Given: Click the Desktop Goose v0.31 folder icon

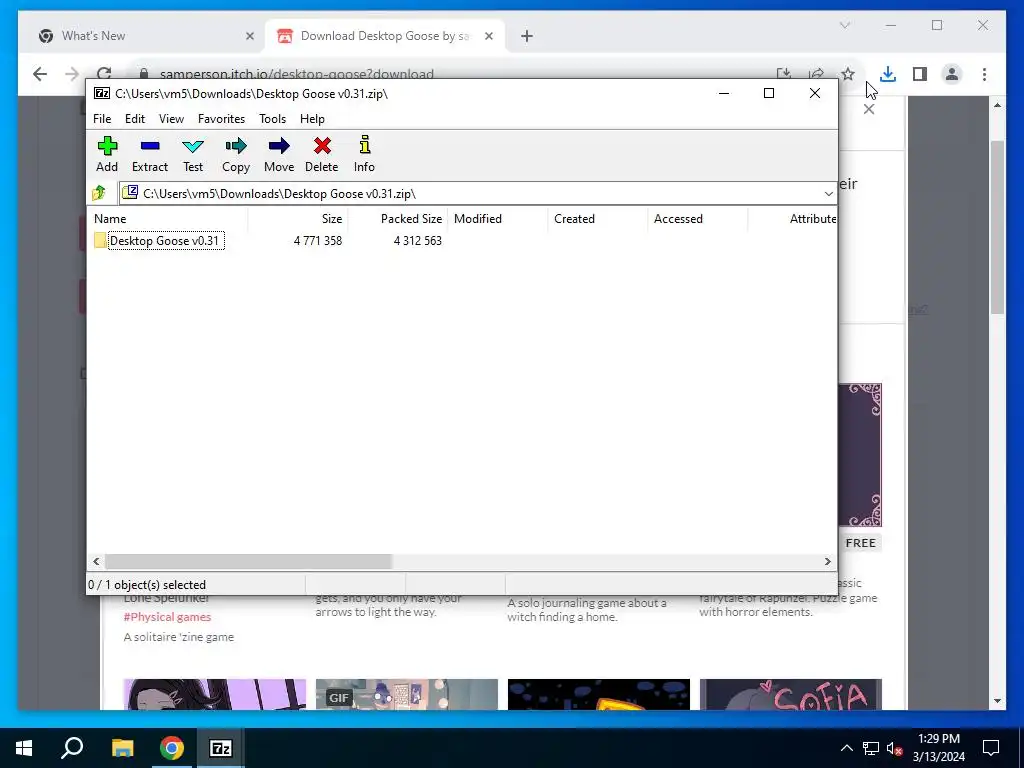Looking at the screenshot, I should (x=100, y=240).
